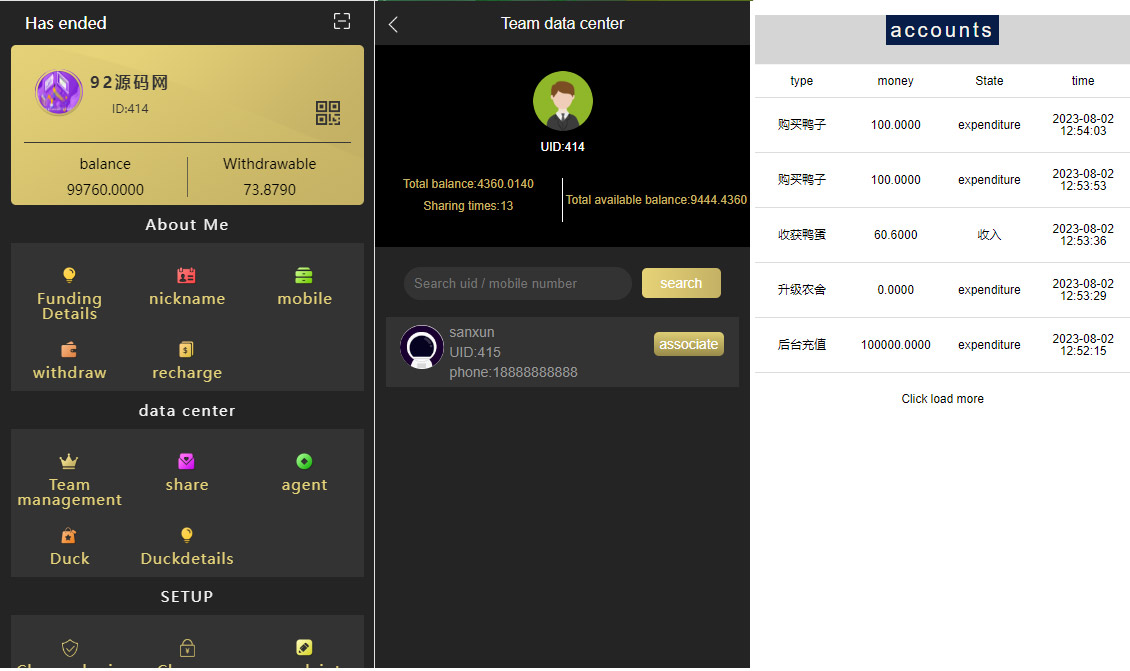Screen dimensions: 1130x671
Task: Open the green agent icon
Action: pos(304,461)
